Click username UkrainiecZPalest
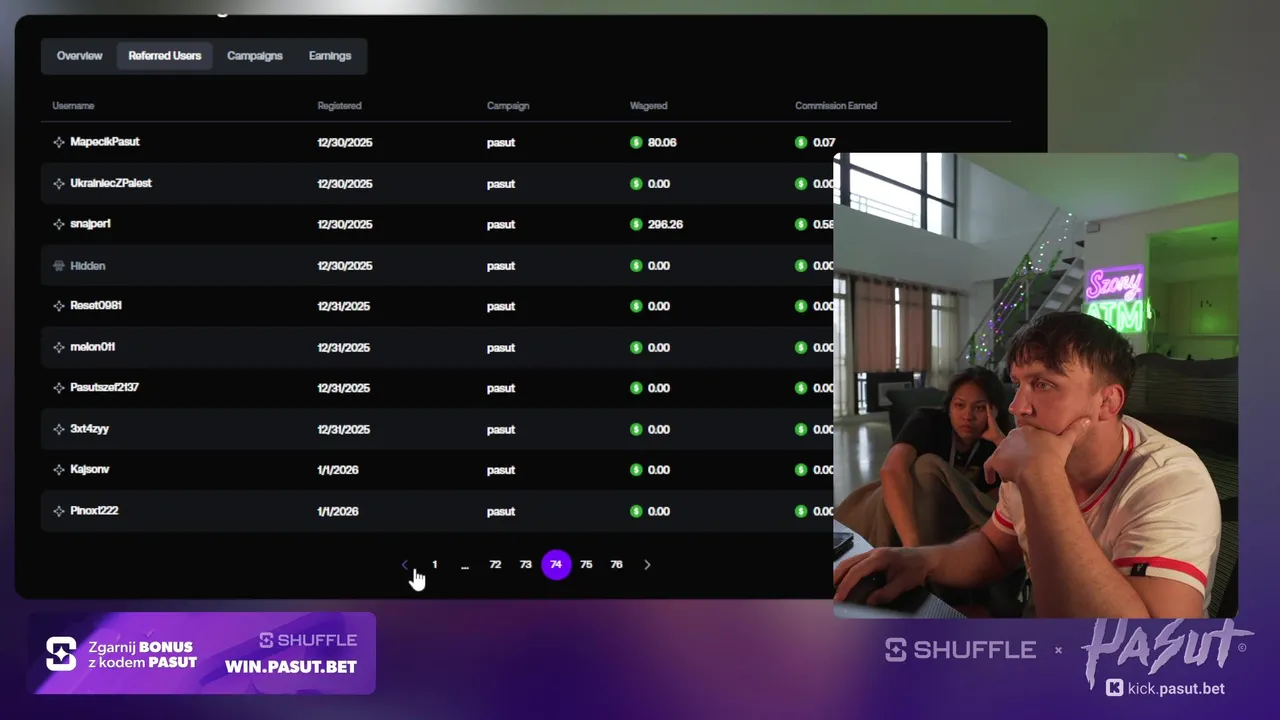 (111, 183)
